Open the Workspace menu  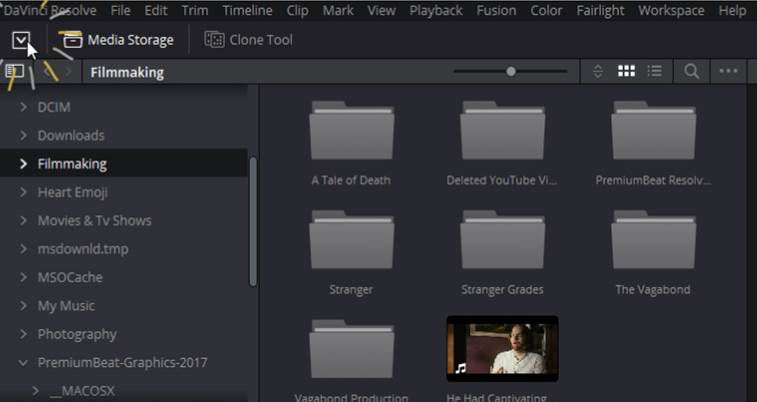(x=671, y=10)
